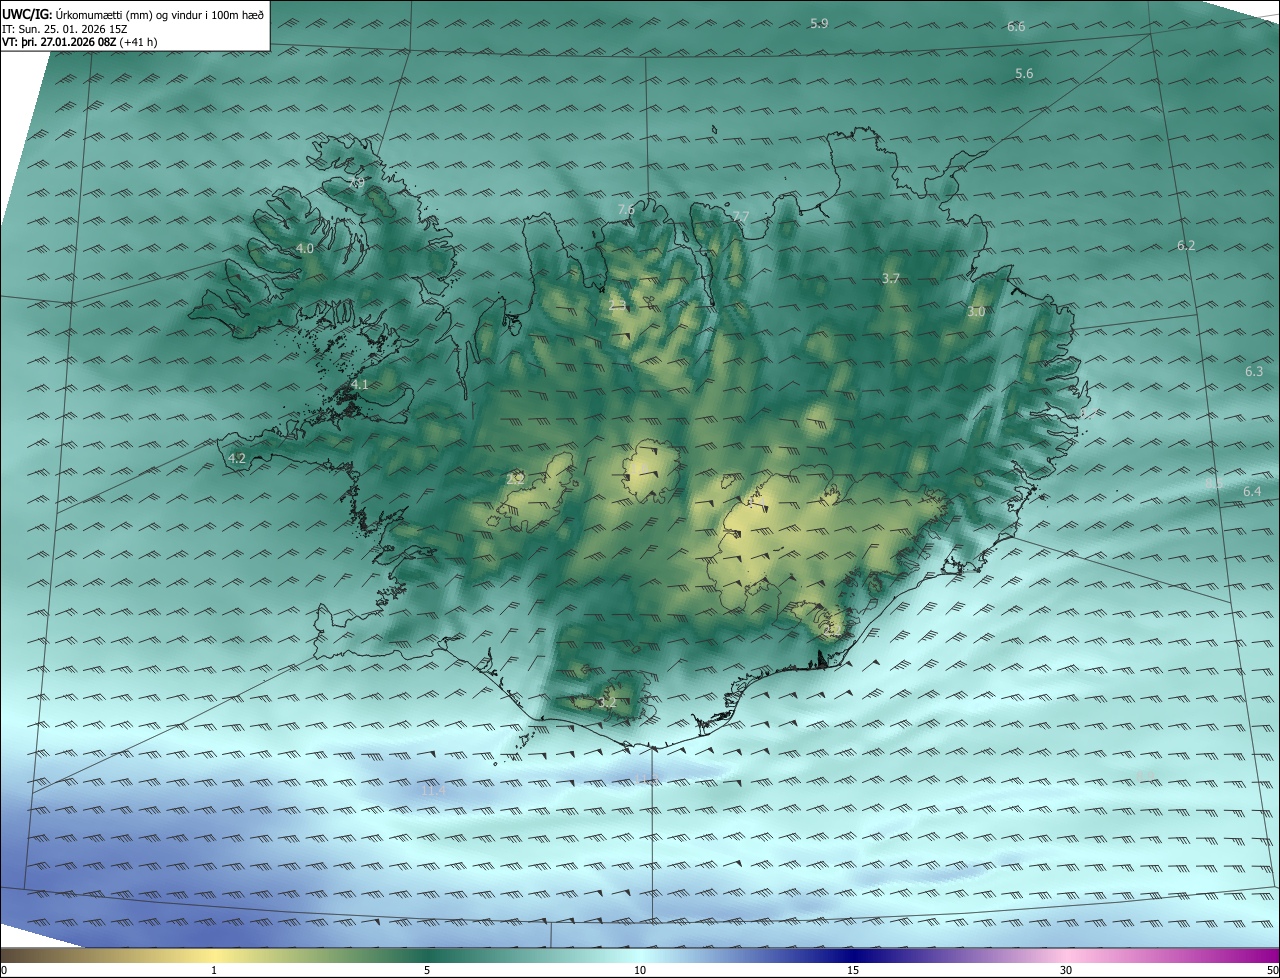Viewport: 1280px width, 978px height.
Task: Click the 3.2 value on the southern glacier
Action: [607, 703]
